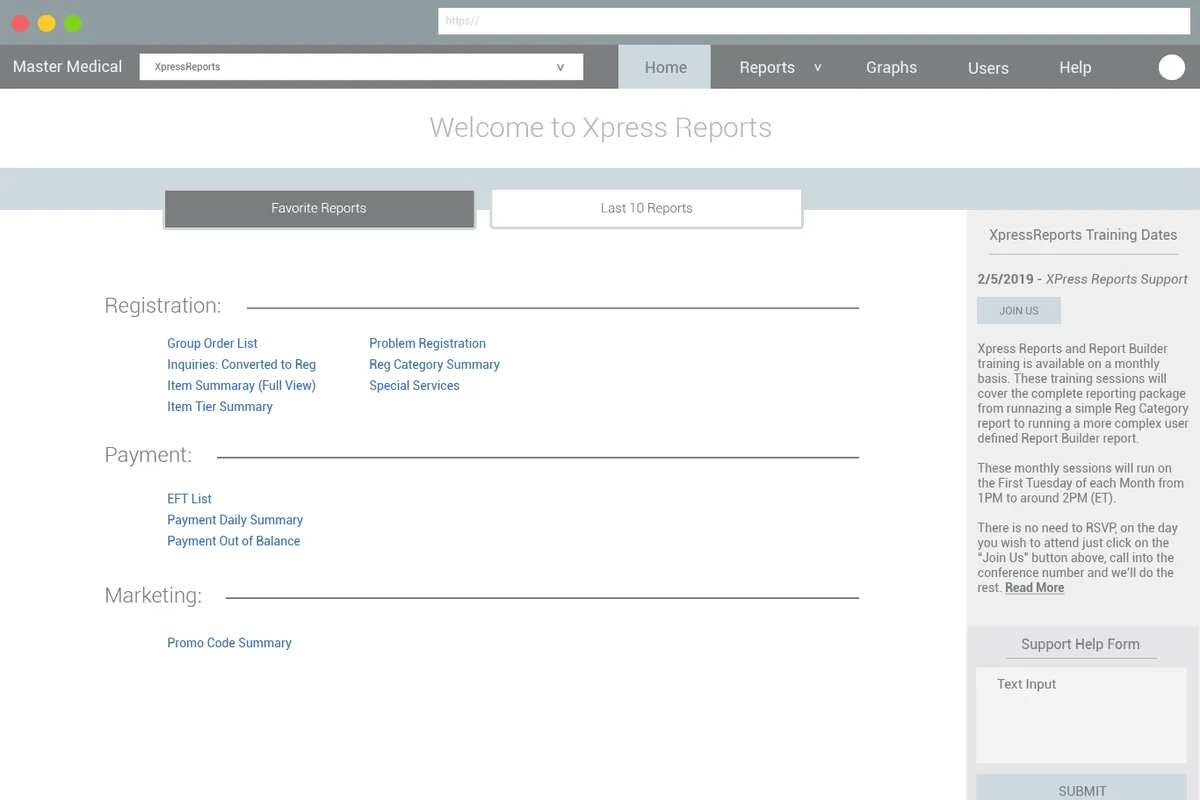
Task: Click into the Support Help Form text input
Action: pyautogui.click(x=1081, y=716)
